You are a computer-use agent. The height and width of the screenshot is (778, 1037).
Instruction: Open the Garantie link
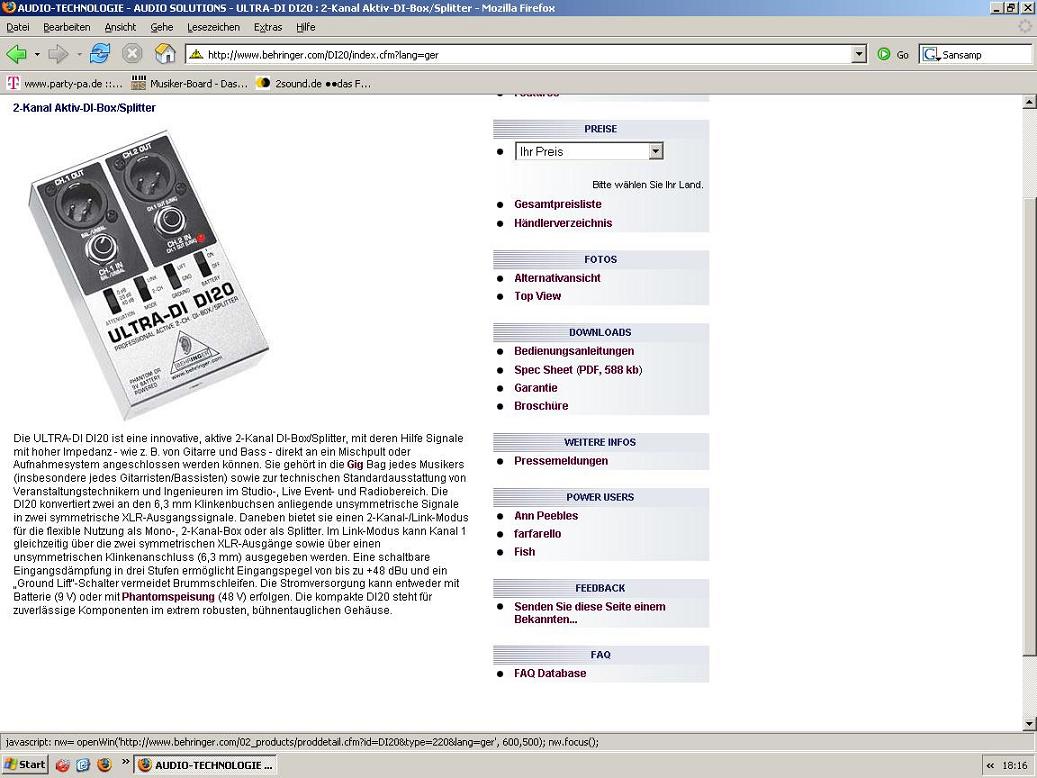(x=536, y=388)
